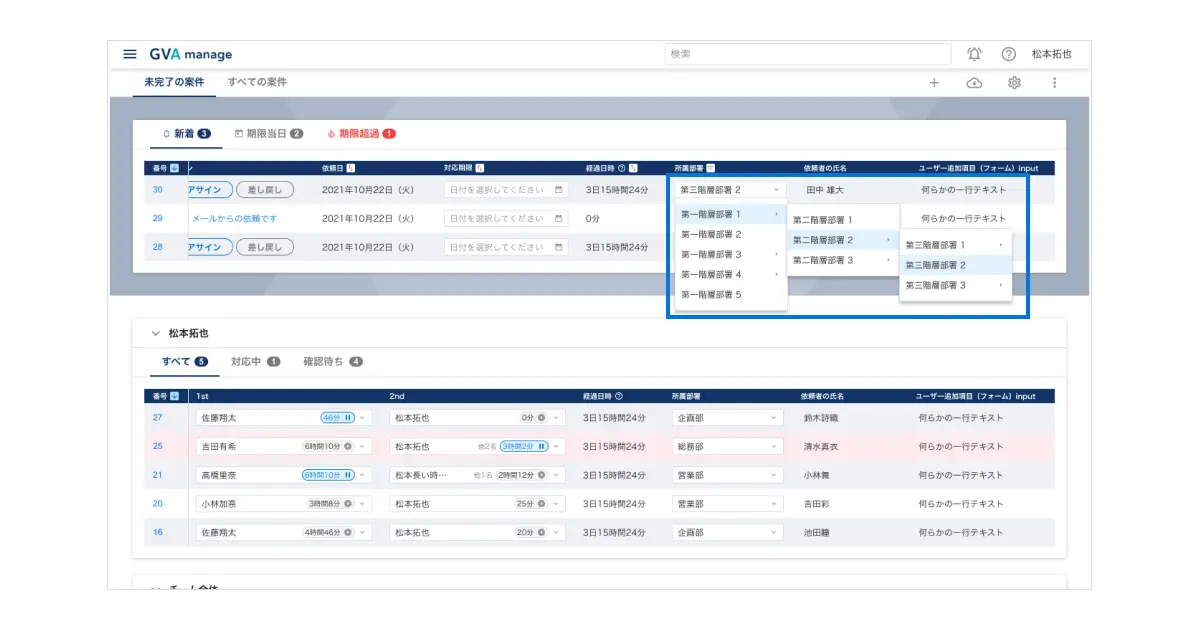Open the help question mark icon
1200x630 pixels.
[x=1008, y=54]
